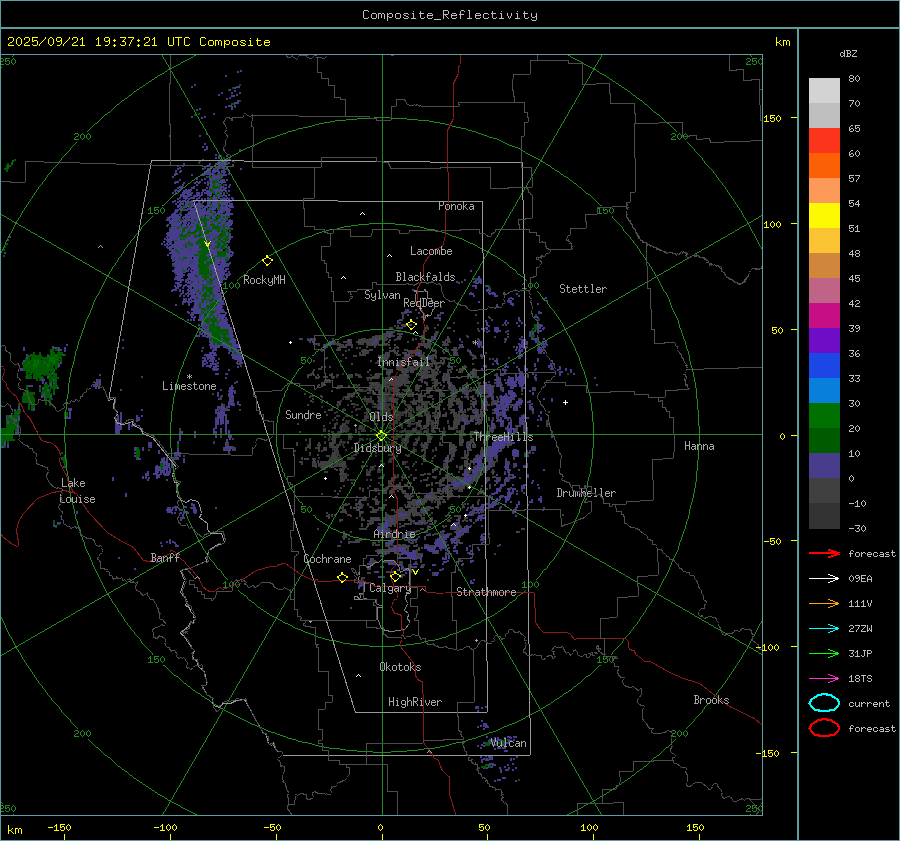Click the Lake Louise map label

[x=77, y=491]
